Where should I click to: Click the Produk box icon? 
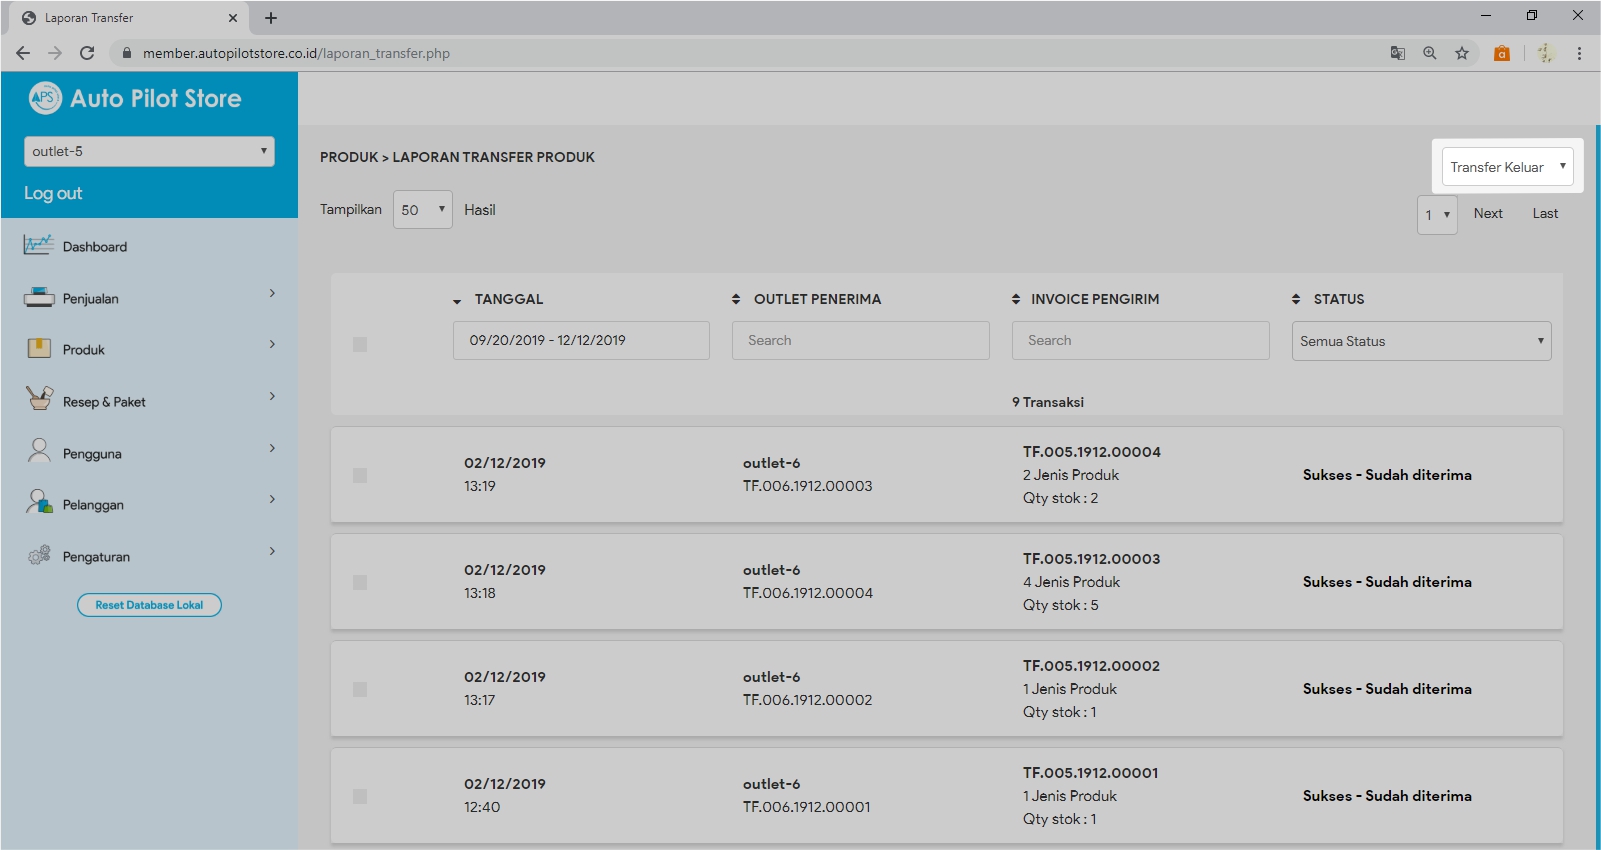coord(38,348)
